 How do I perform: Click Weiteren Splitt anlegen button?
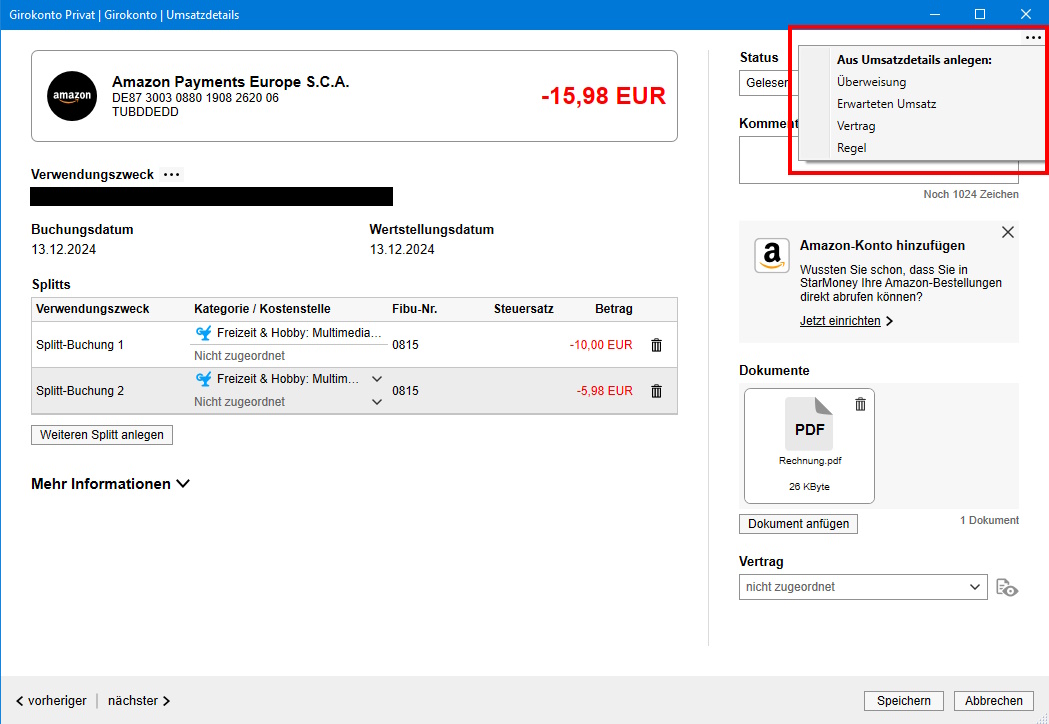(x=102, y=435)
